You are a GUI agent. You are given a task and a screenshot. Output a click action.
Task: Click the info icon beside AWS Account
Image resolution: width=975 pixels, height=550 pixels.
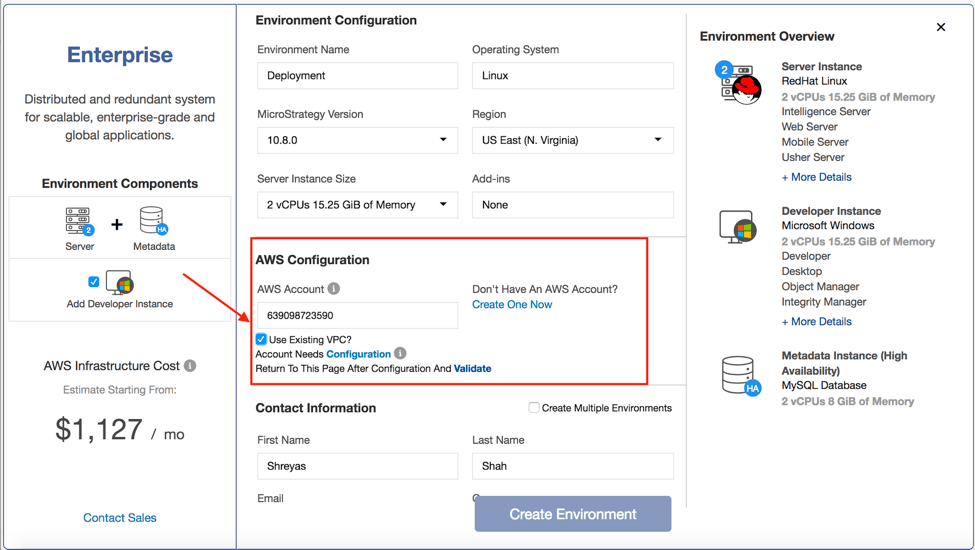(x=334, y=289)
